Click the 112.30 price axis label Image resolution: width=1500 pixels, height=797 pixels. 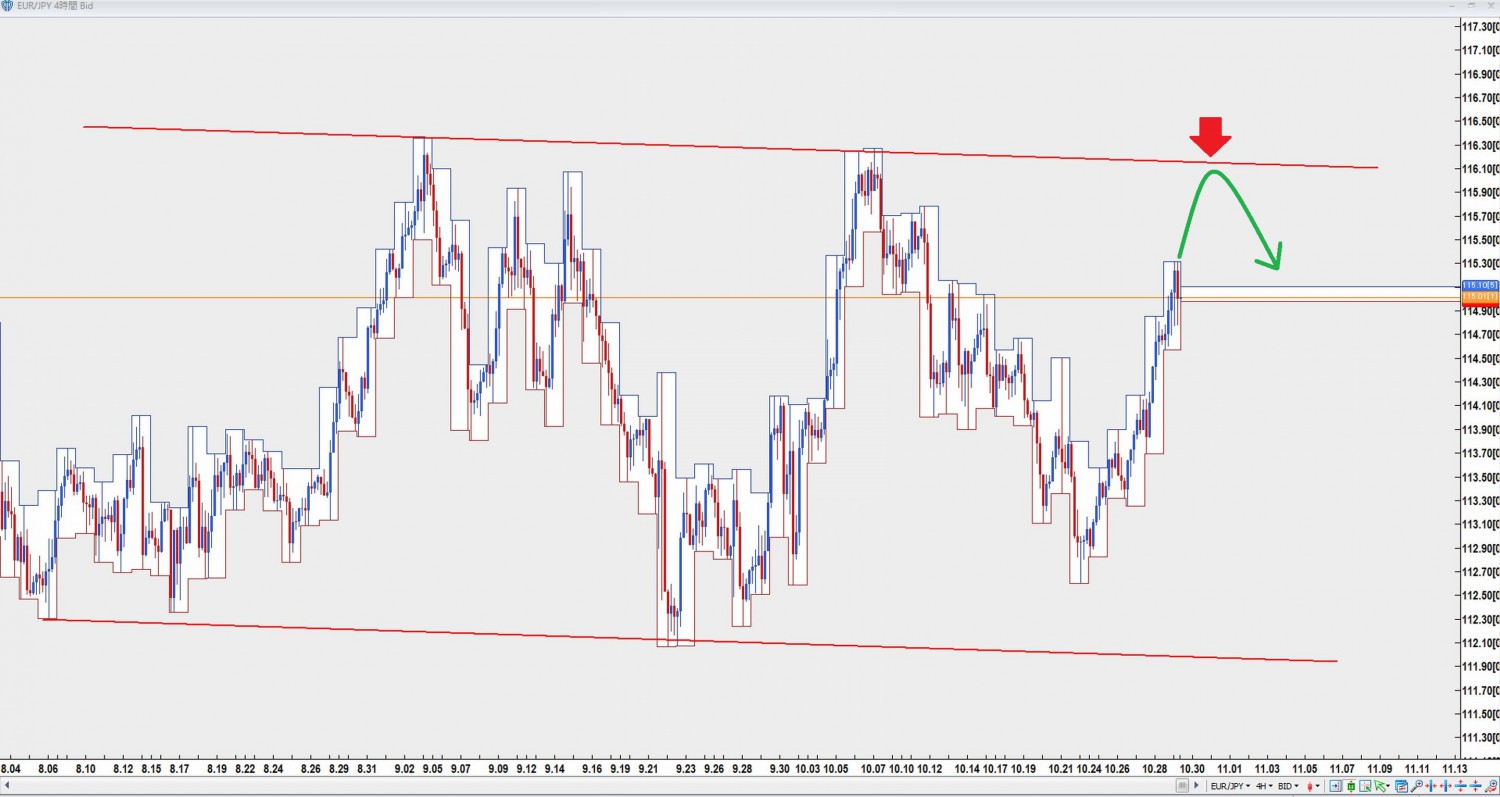point(1479,619)
